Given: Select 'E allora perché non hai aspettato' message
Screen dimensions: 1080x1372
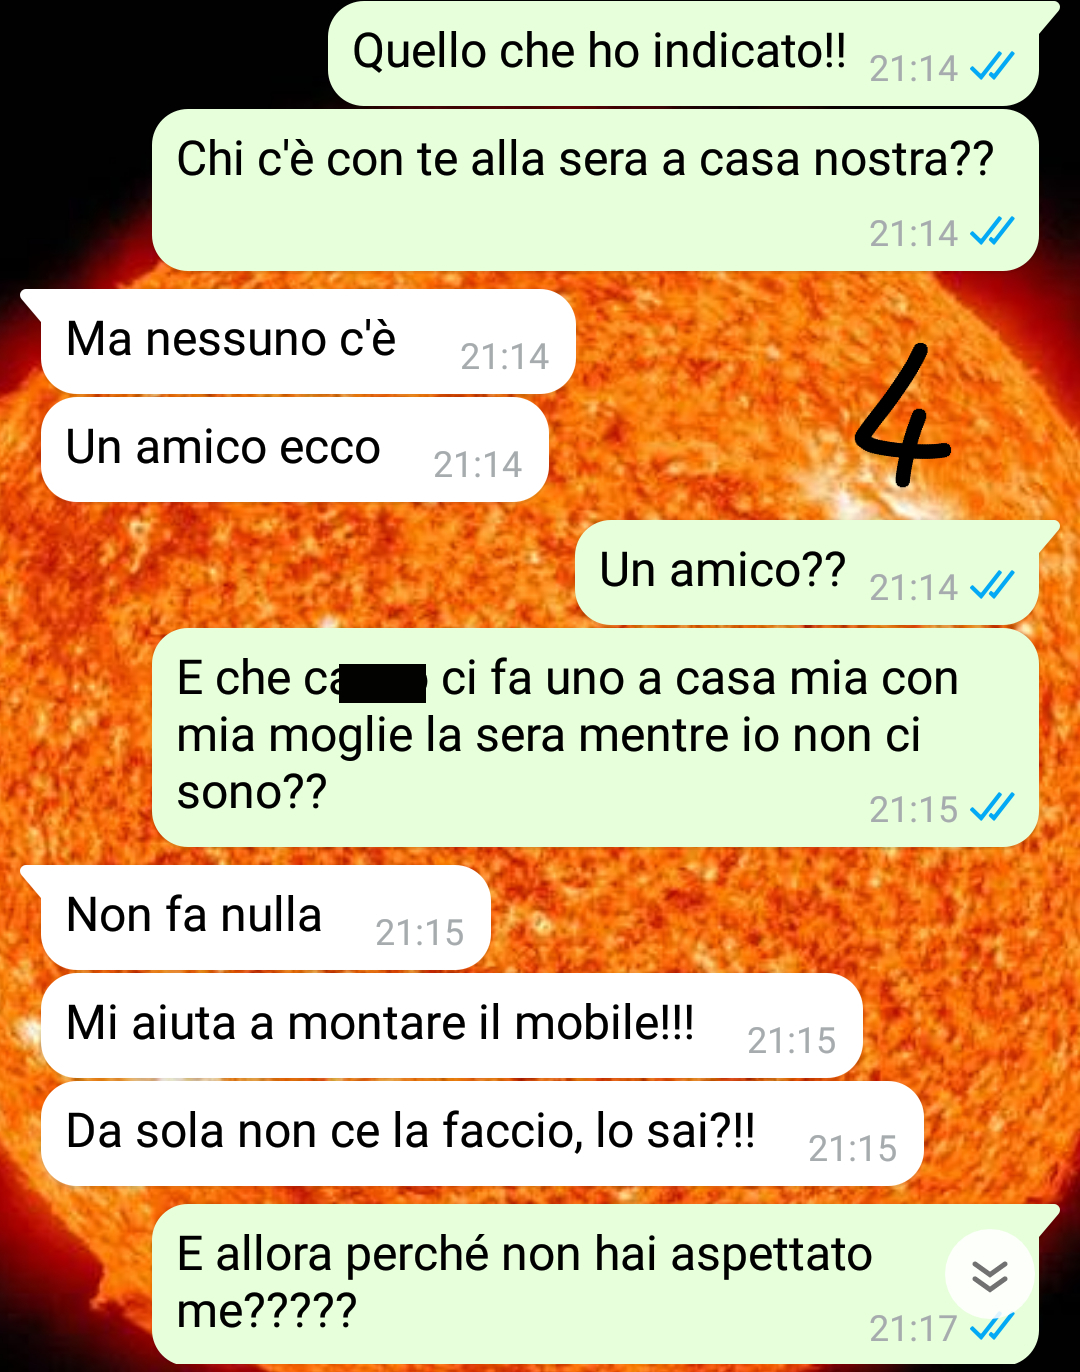Looking at the screenshot, I should click(x=595, y=1285).
